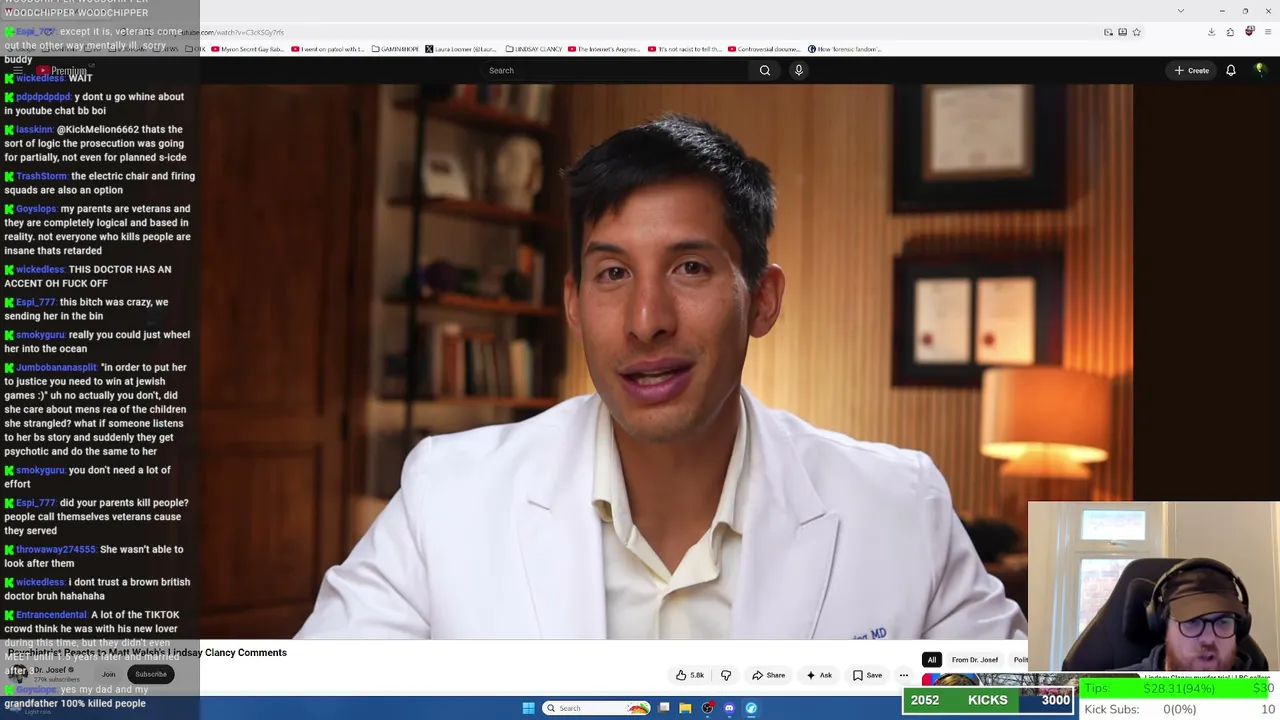Click the 2052 KICKS goal bar
1280x720 pixels.
[988, 701]
